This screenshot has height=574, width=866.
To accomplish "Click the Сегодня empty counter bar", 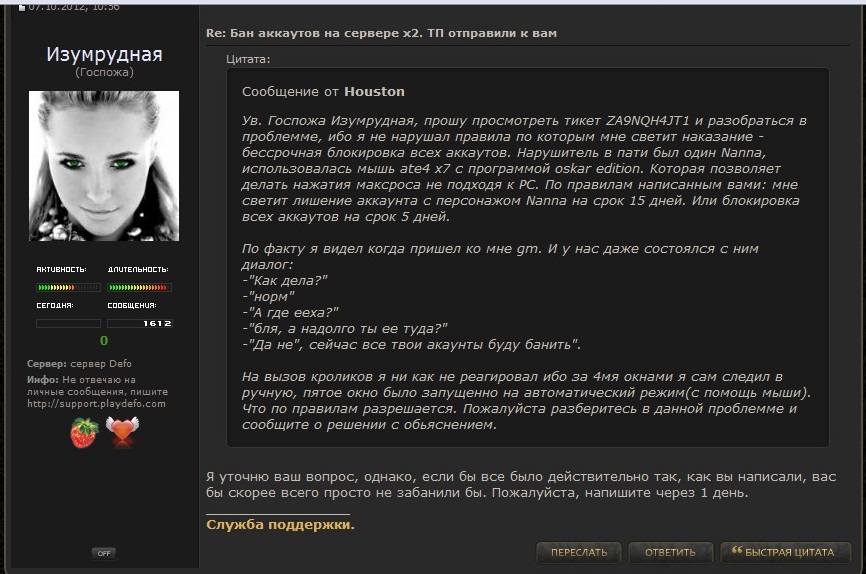I will tap(68, 324).
